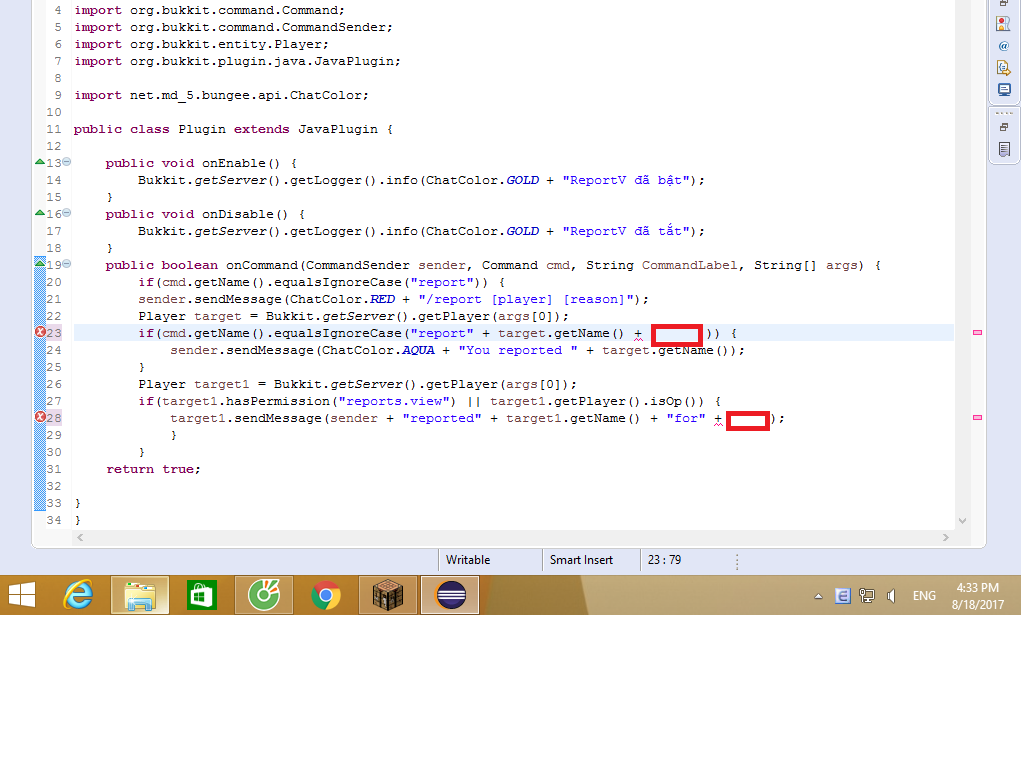Click ChatColor.AQUA on line 24
The width and height of the screenshot is (1024, 768).
click(x=378, y=350)
